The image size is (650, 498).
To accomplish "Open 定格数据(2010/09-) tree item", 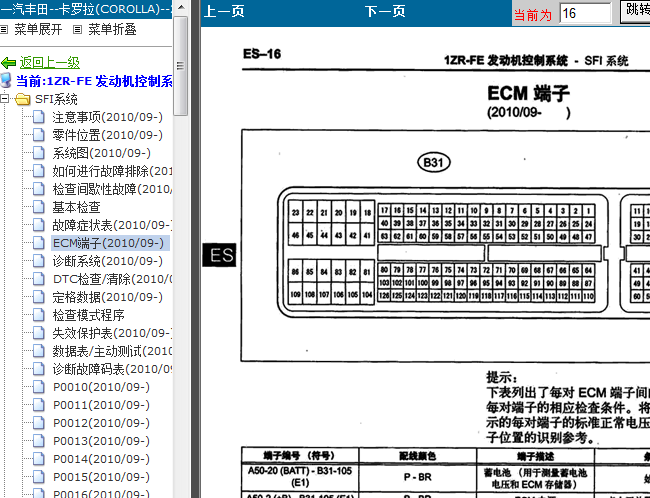I will coord(107,297).
